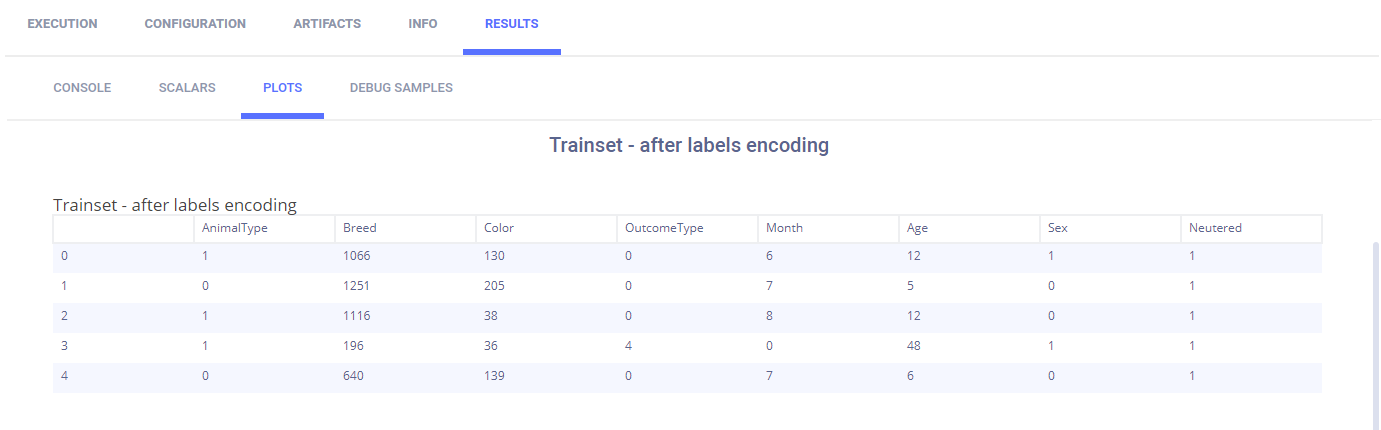This screenshot has width=1381, height=430.
Task: Switch to the Configuration tab
Action: pyautogui.click(x=195, y=24)
